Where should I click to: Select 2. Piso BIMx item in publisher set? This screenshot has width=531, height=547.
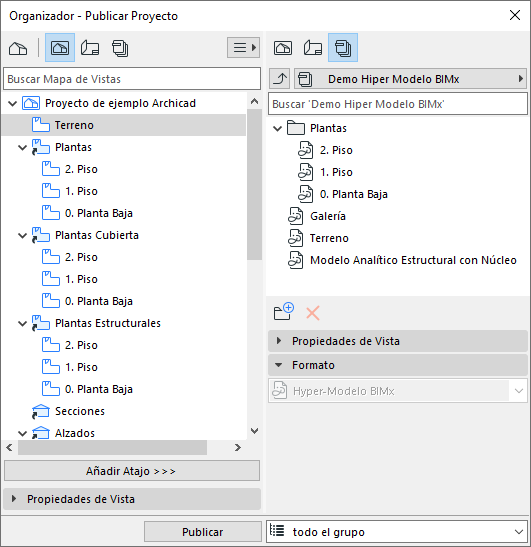336,150
